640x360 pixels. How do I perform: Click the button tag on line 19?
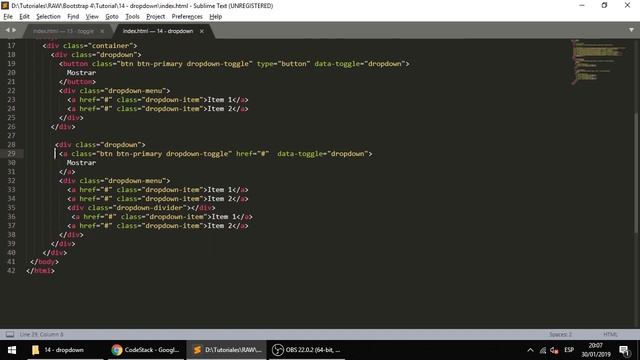[76, 64]
